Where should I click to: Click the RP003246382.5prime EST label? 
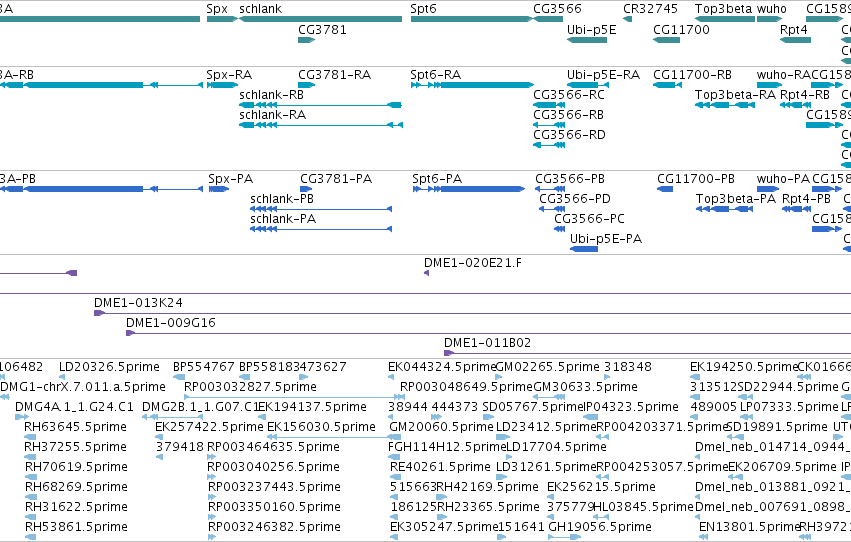click(274, 527)
